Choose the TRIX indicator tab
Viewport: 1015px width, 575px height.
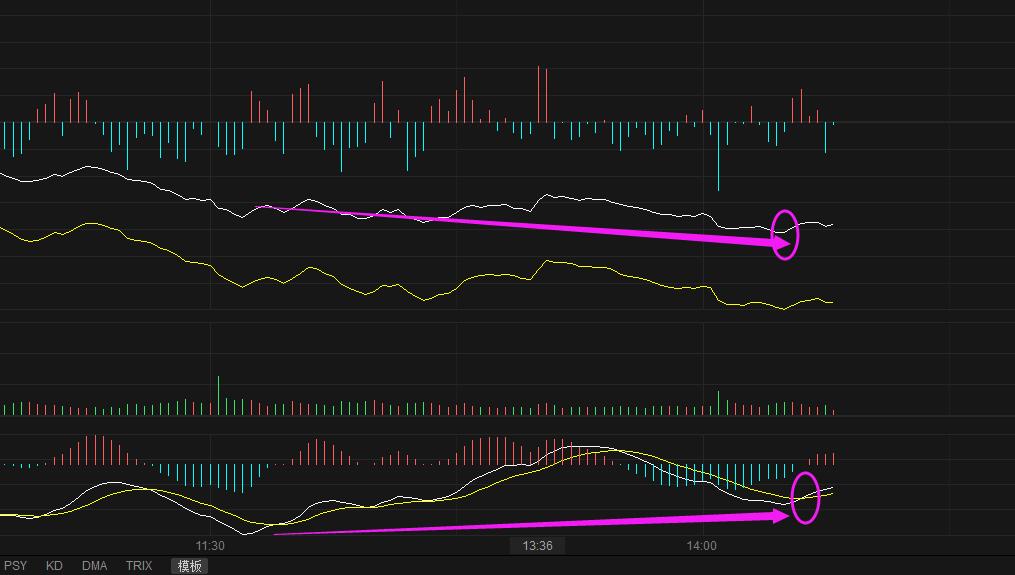coord(139,566)
